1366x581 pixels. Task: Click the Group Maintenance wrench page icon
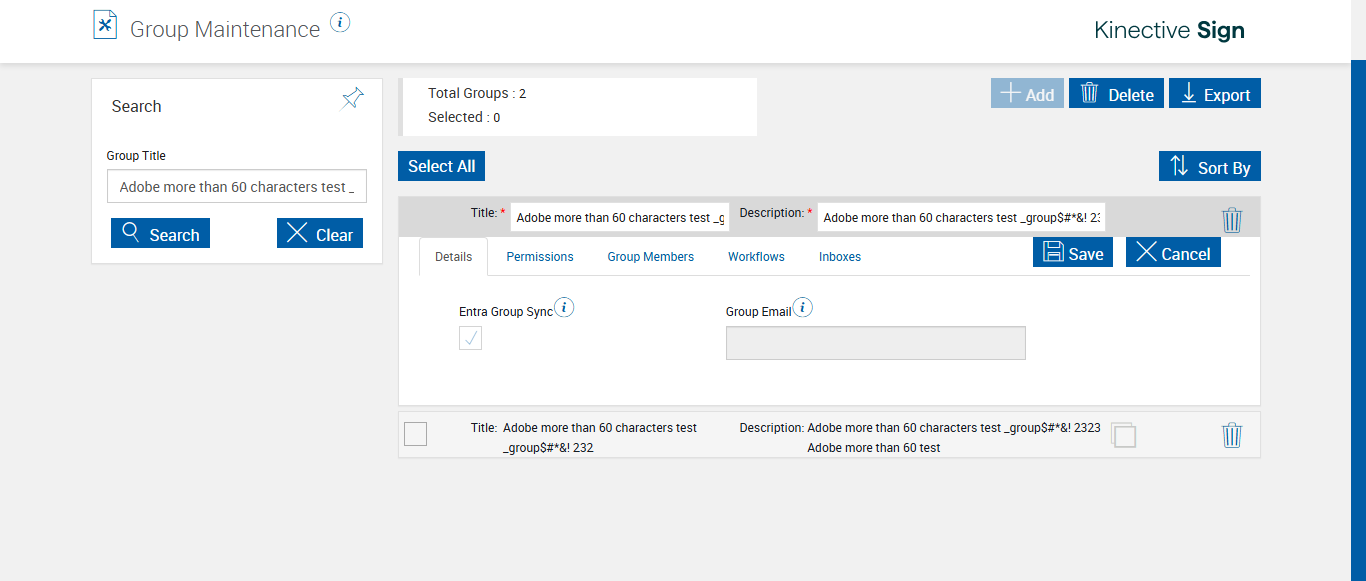tap(105, 25)
